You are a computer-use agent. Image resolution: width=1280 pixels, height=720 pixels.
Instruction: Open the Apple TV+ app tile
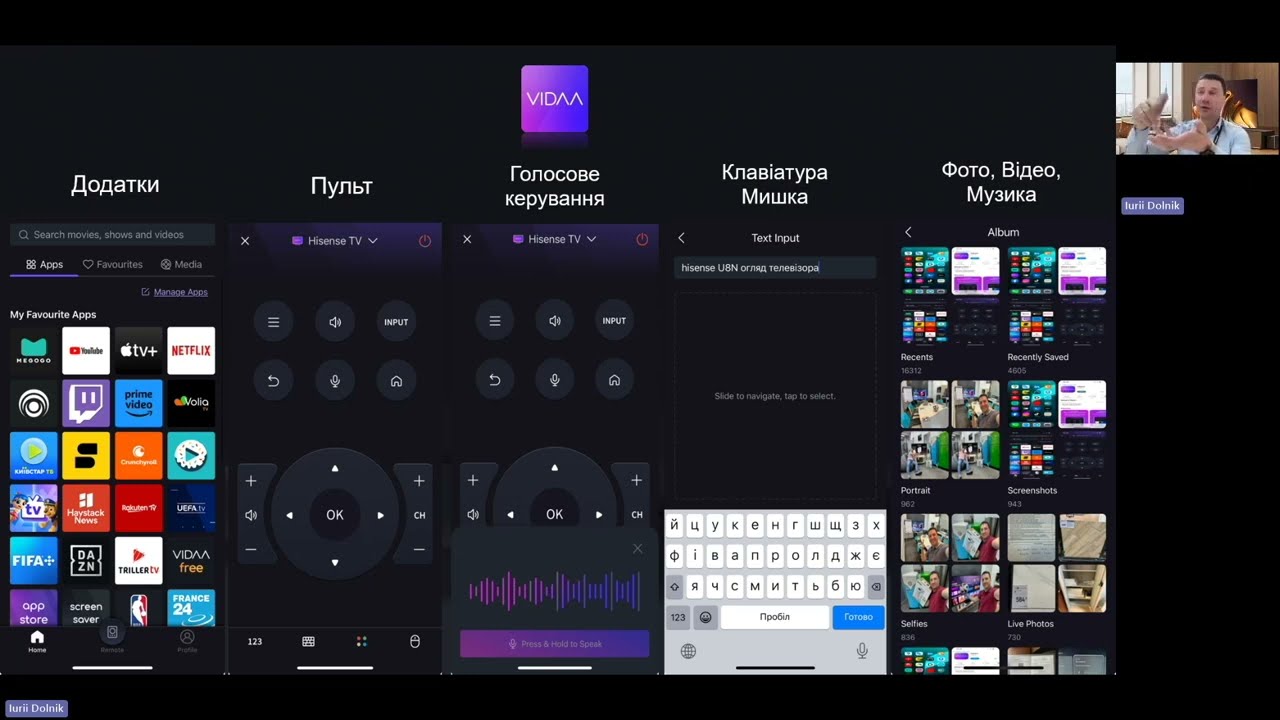pos(139,350)
